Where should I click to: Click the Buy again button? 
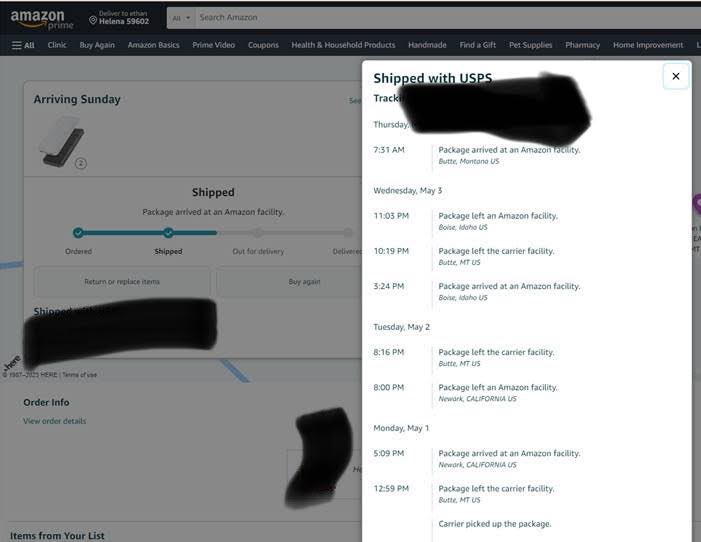[x=304, y=282]
